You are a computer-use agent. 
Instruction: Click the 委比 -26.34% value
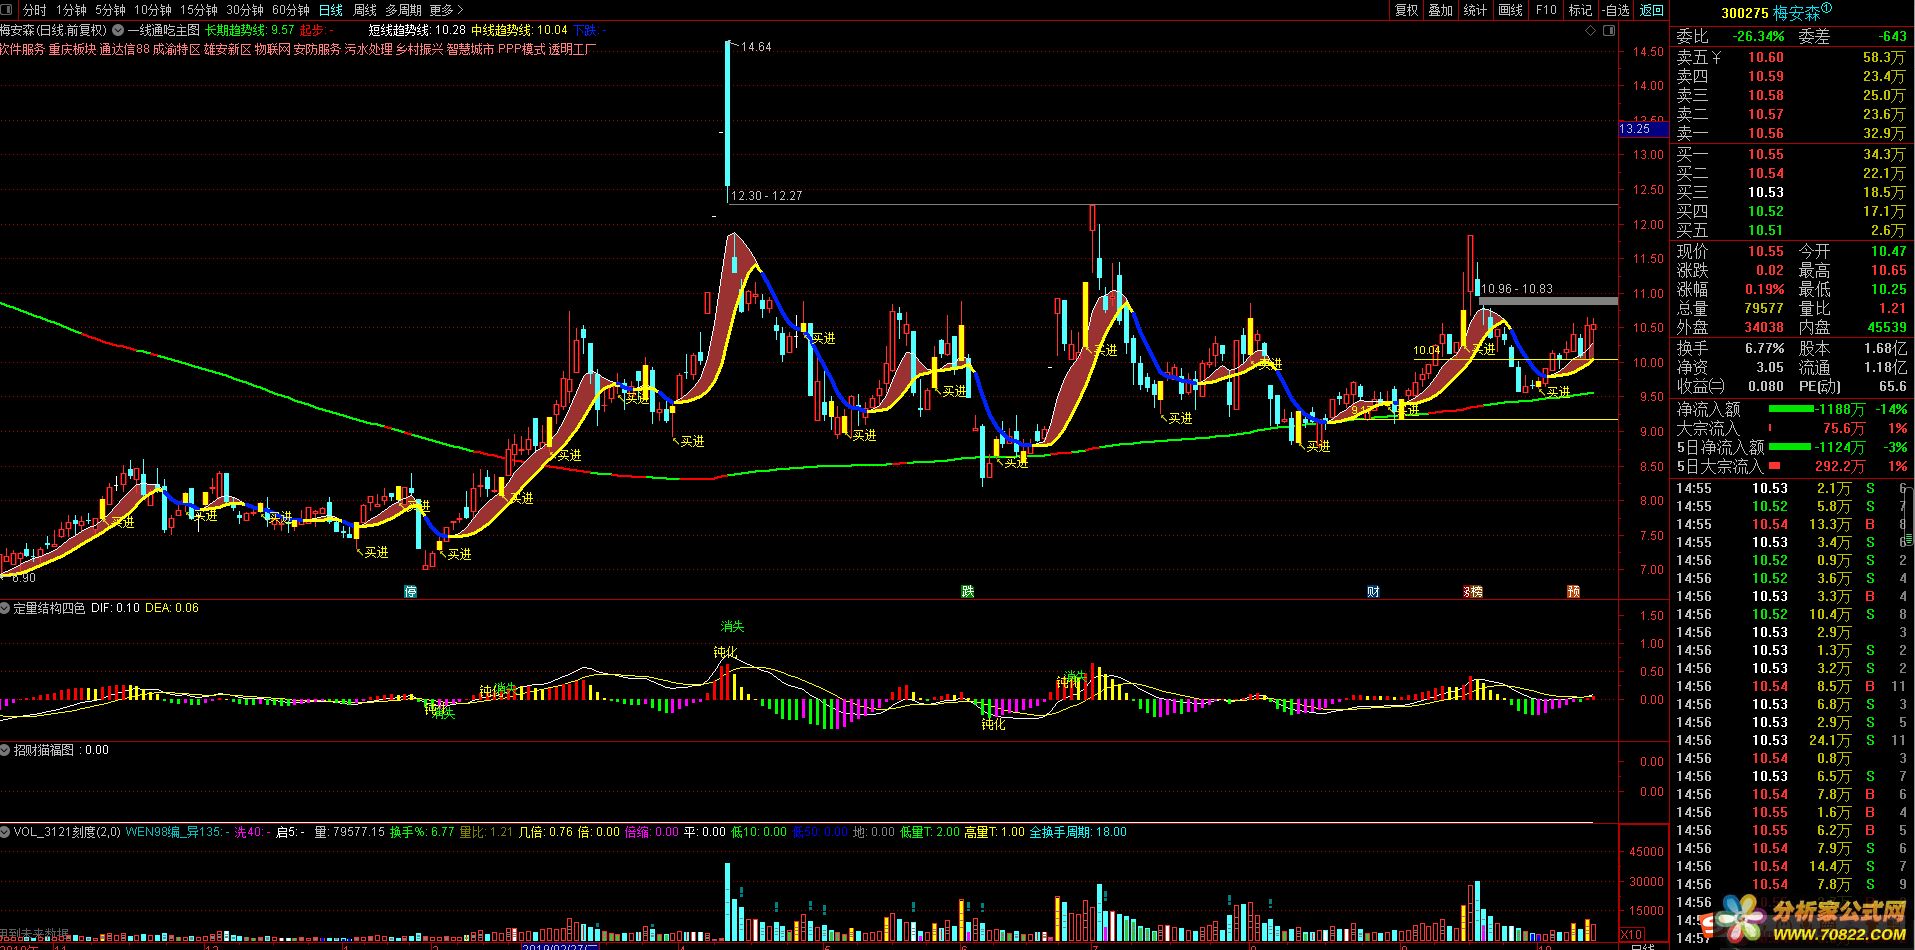[x=1758, y=36]
